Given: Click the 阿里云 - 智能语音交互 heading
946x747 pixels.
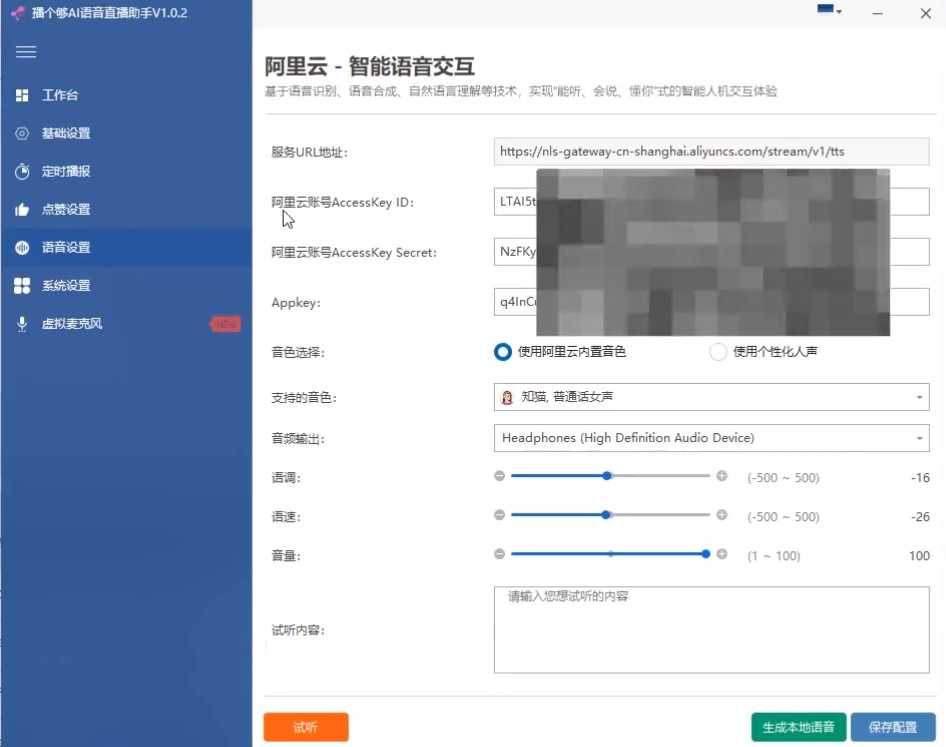Looking at the screenshot, I should (370, 66).
